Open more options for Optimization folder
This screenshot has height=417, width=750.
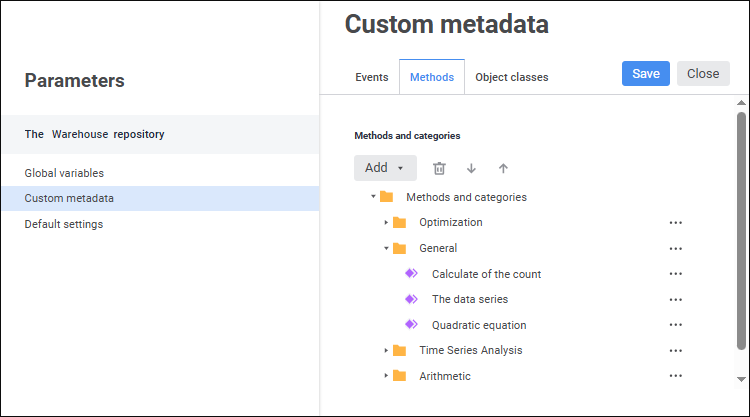pos(676,223)
